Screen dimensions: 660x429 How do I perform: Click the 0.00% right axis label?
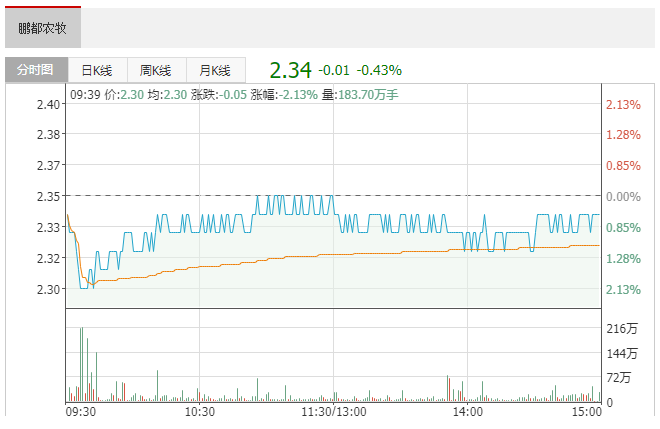coord(623,196)
